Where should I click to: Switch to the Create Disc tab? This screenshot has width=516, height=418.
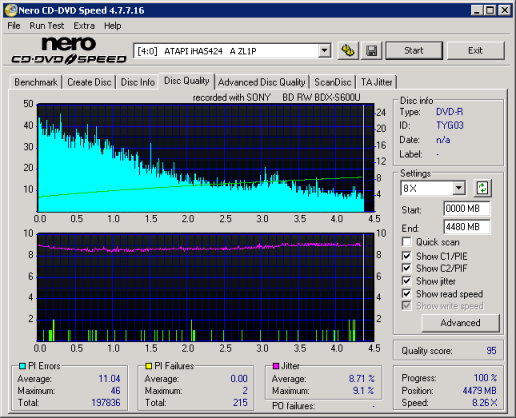89,82
